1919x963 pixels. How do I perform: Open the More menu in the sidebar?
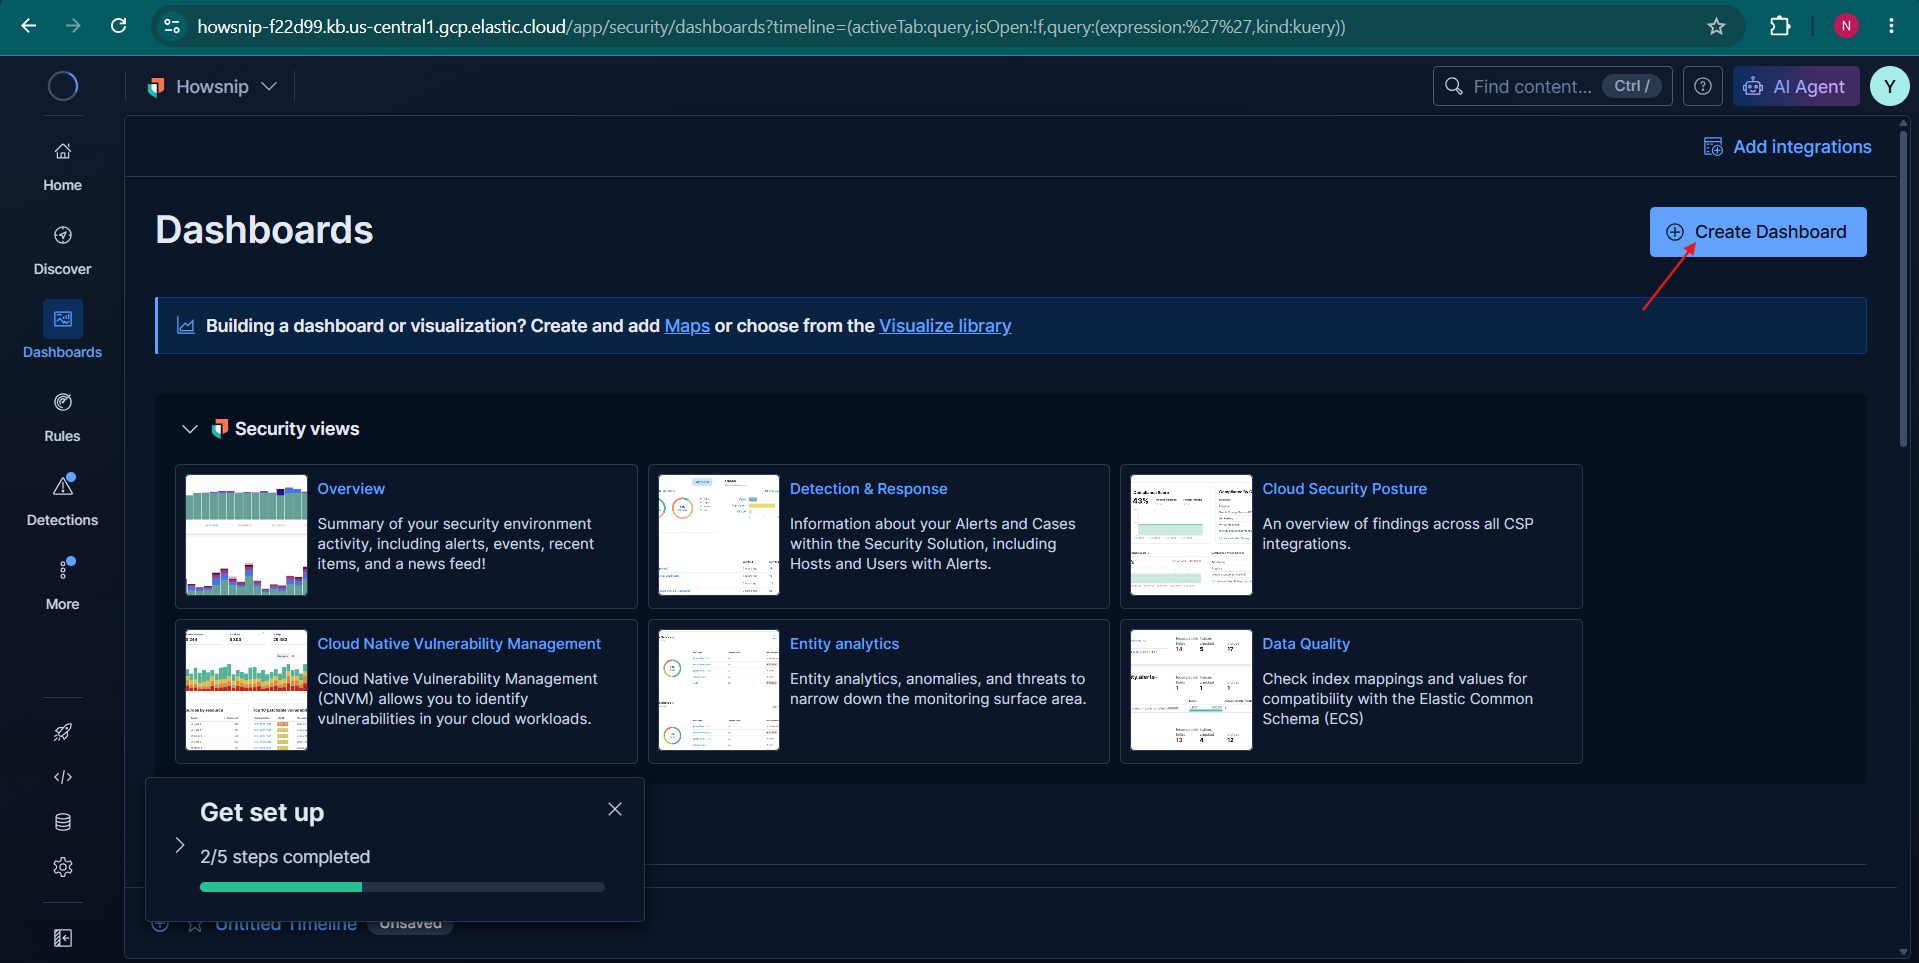pyautogui.click(x=62, y=585)
